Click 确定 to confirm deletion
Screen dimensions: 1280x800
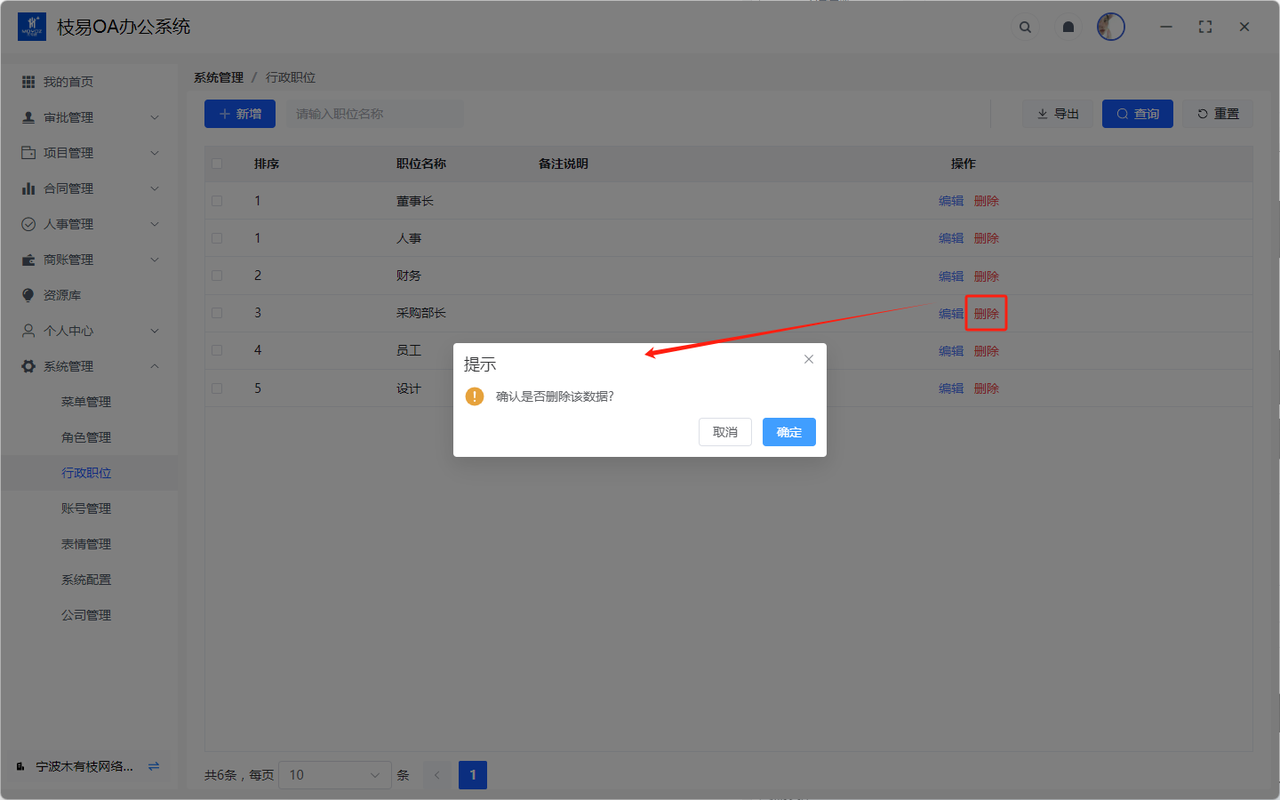tap(789, 432)
